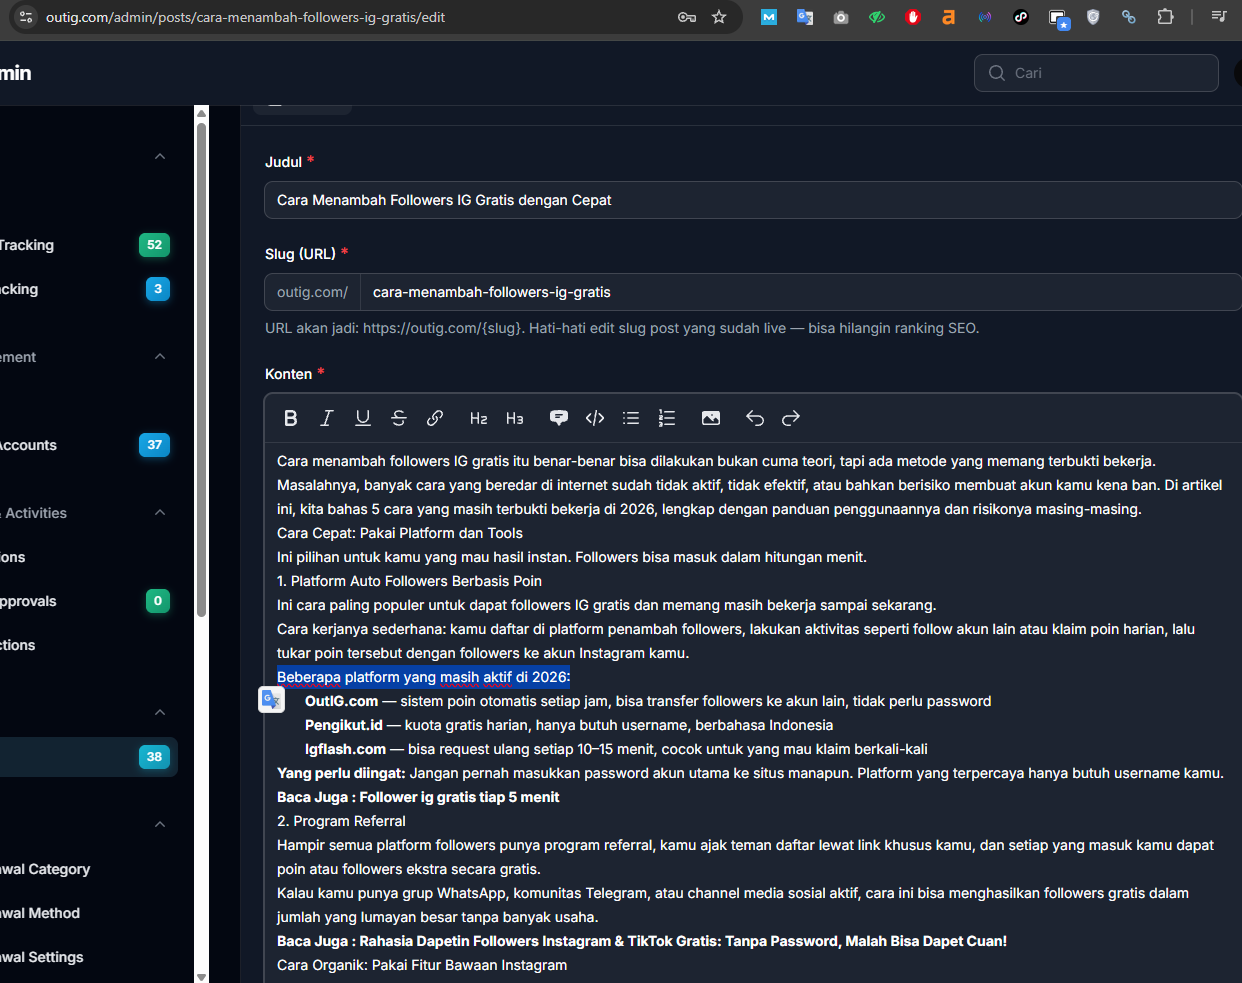Click the floating Google Translate popup icon

coord(272,699)
